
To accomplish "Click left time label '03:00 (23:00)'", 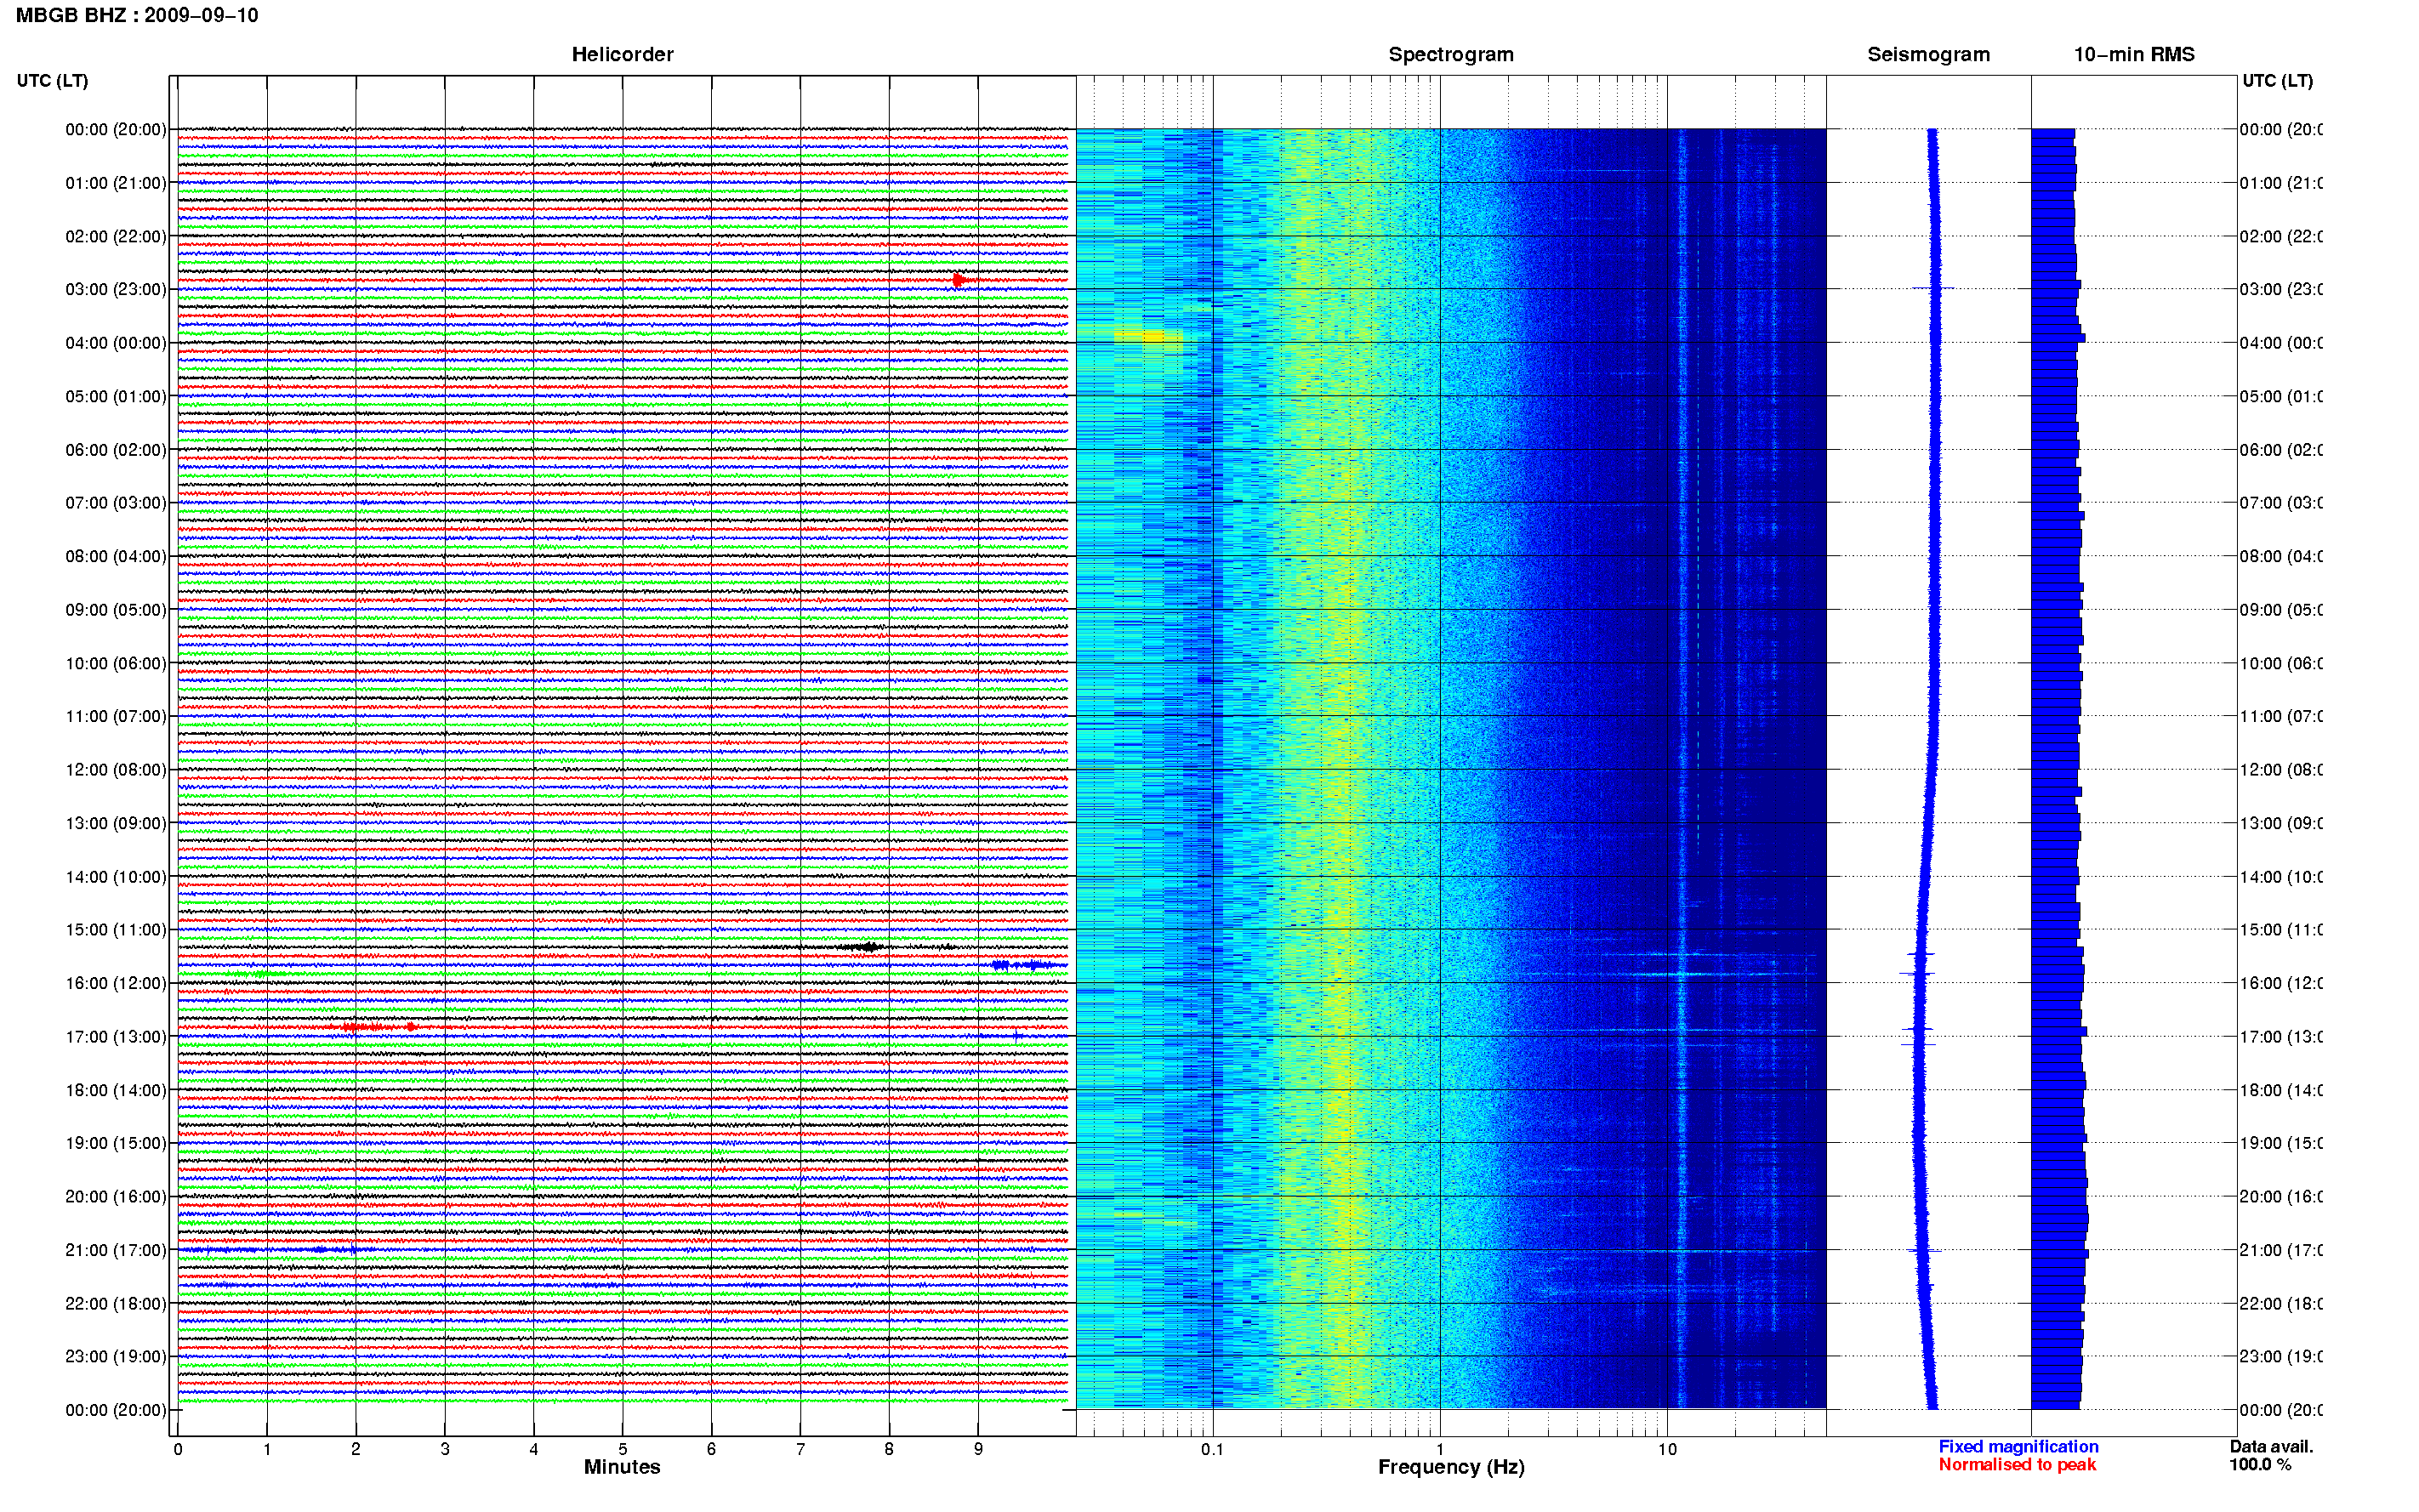I will (116, 289).
